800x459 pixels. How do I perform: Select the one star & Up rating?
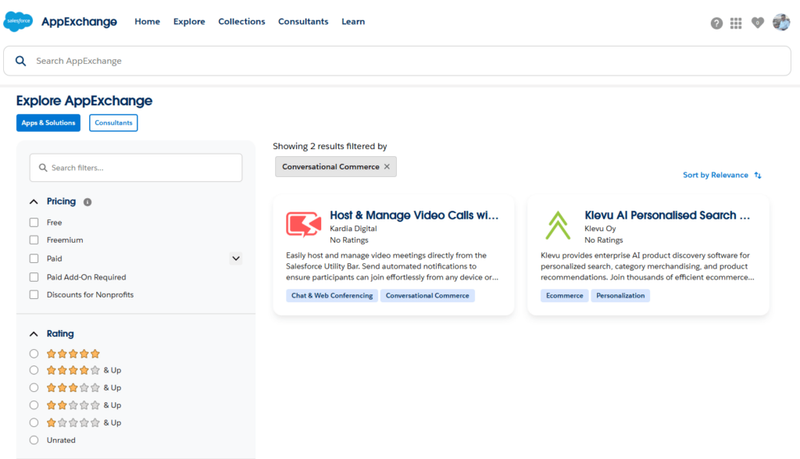(34, 422)
